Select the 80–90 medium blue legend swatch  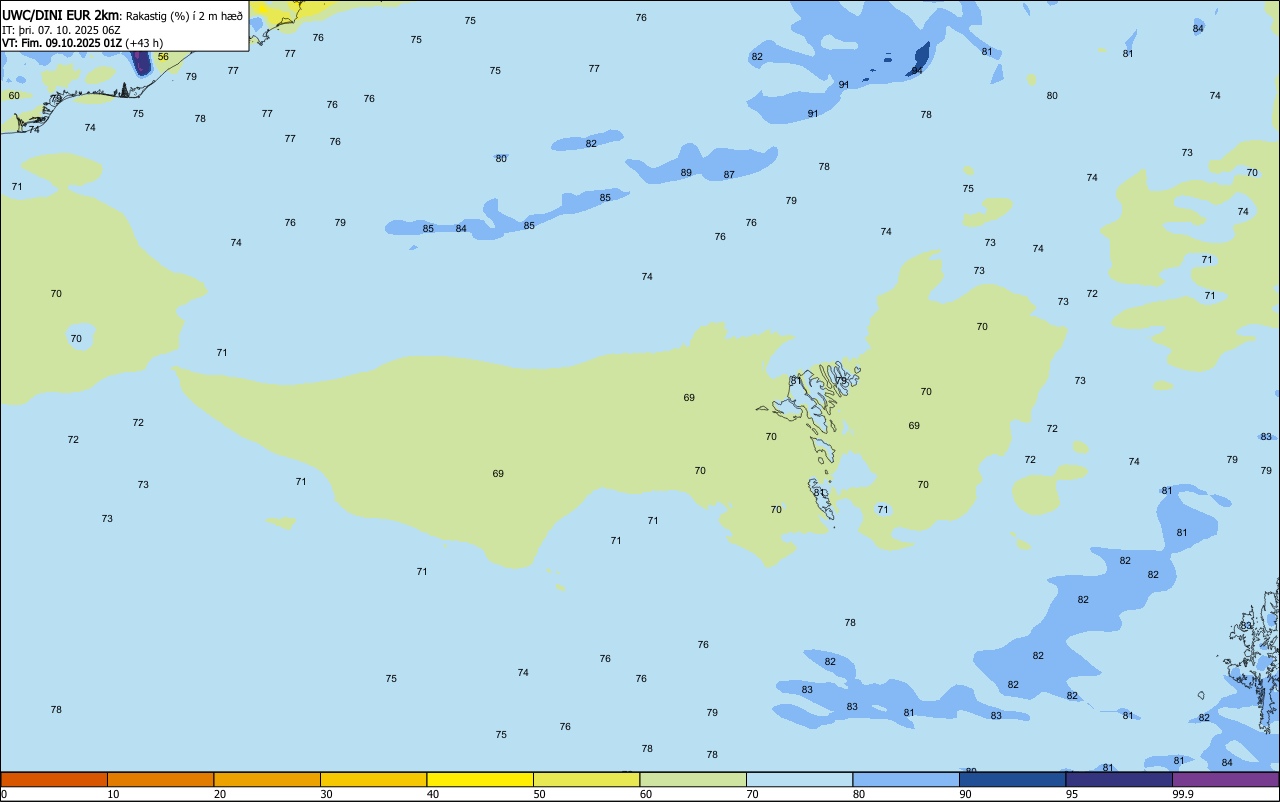(906, 779)
